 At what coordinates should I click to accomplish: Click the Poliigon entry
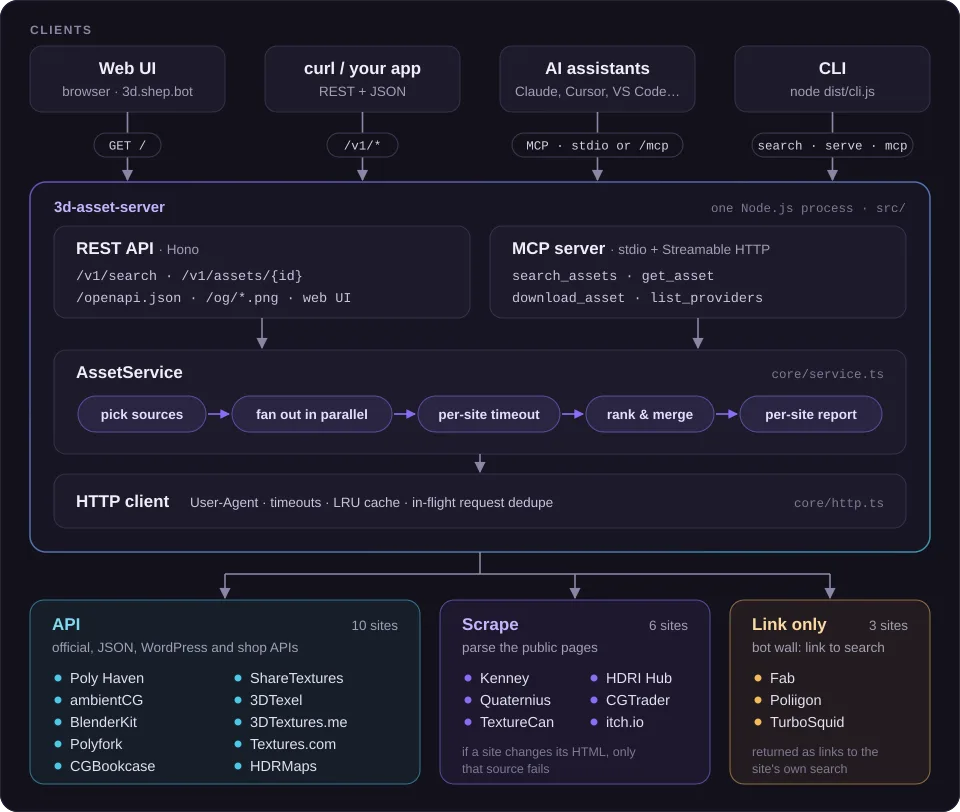795,700
